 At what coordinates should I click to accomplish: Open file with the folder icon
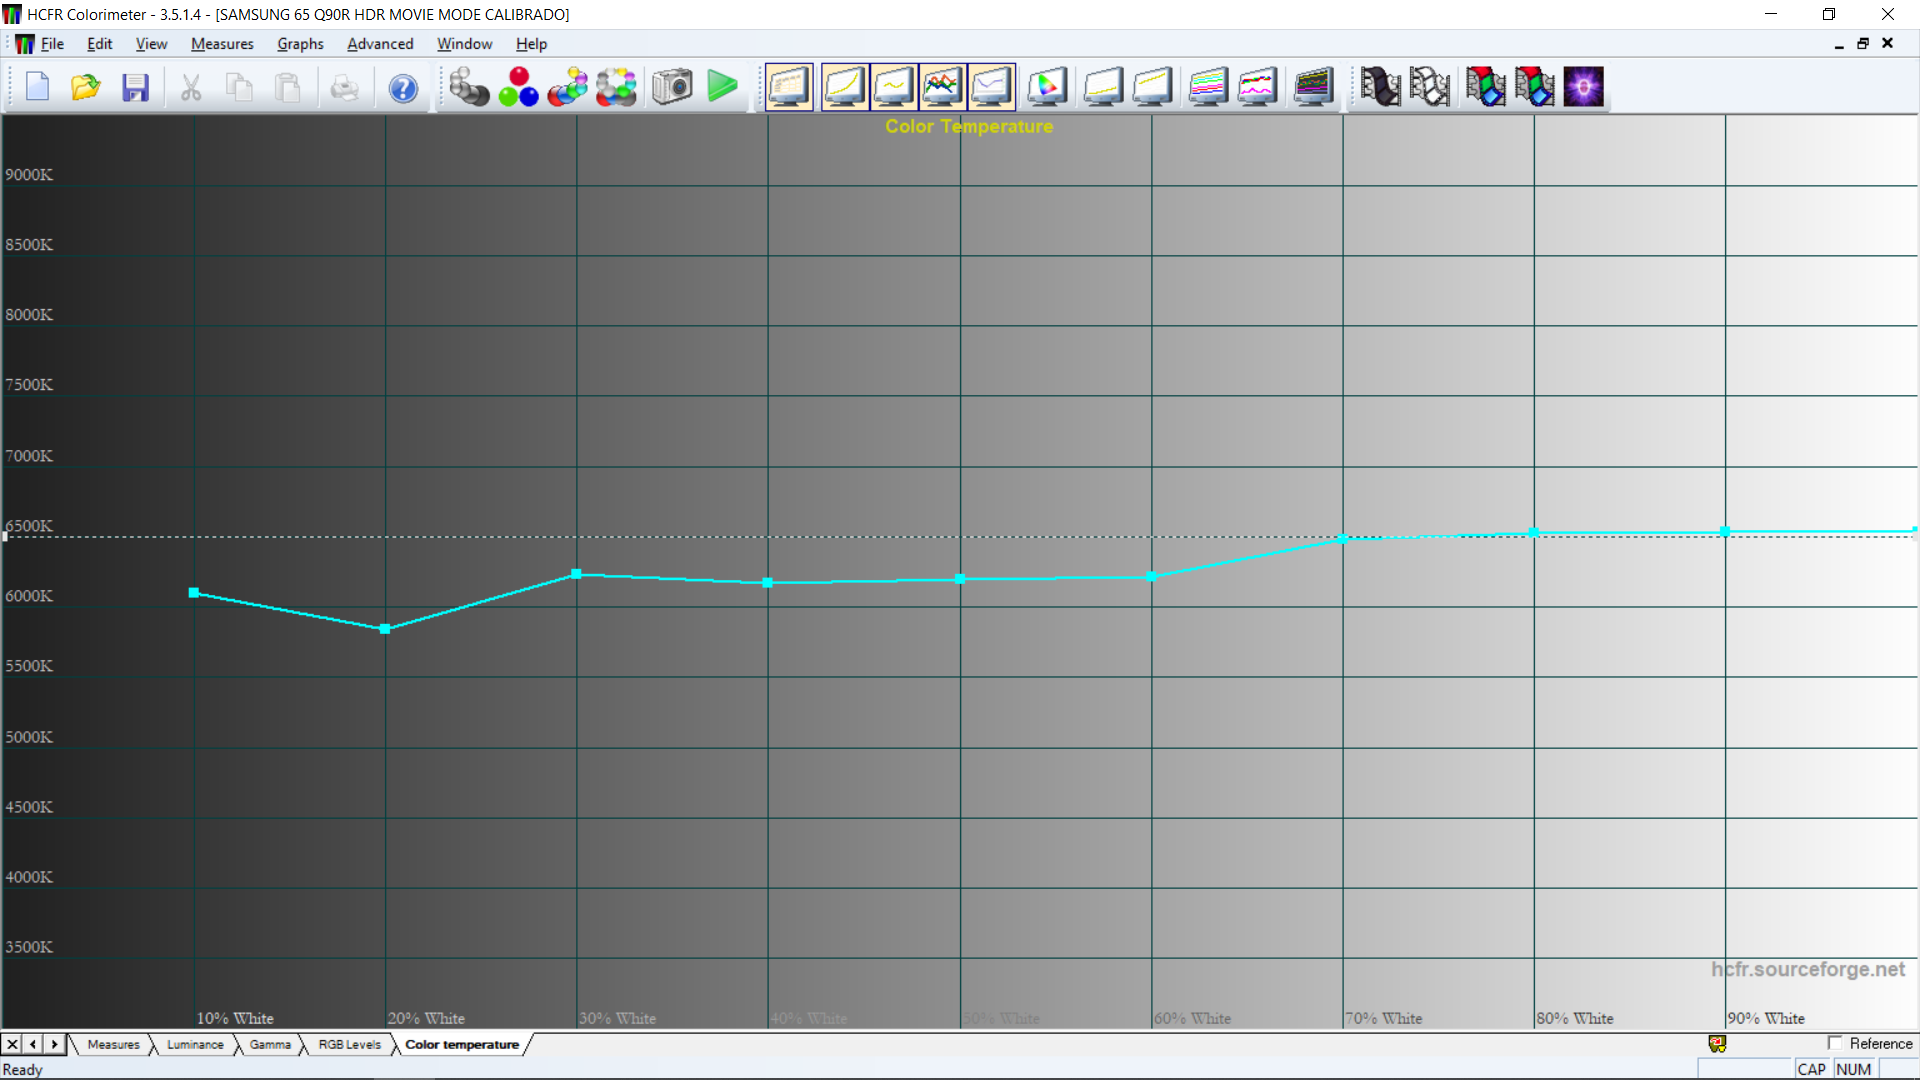(x=86, y=88)
